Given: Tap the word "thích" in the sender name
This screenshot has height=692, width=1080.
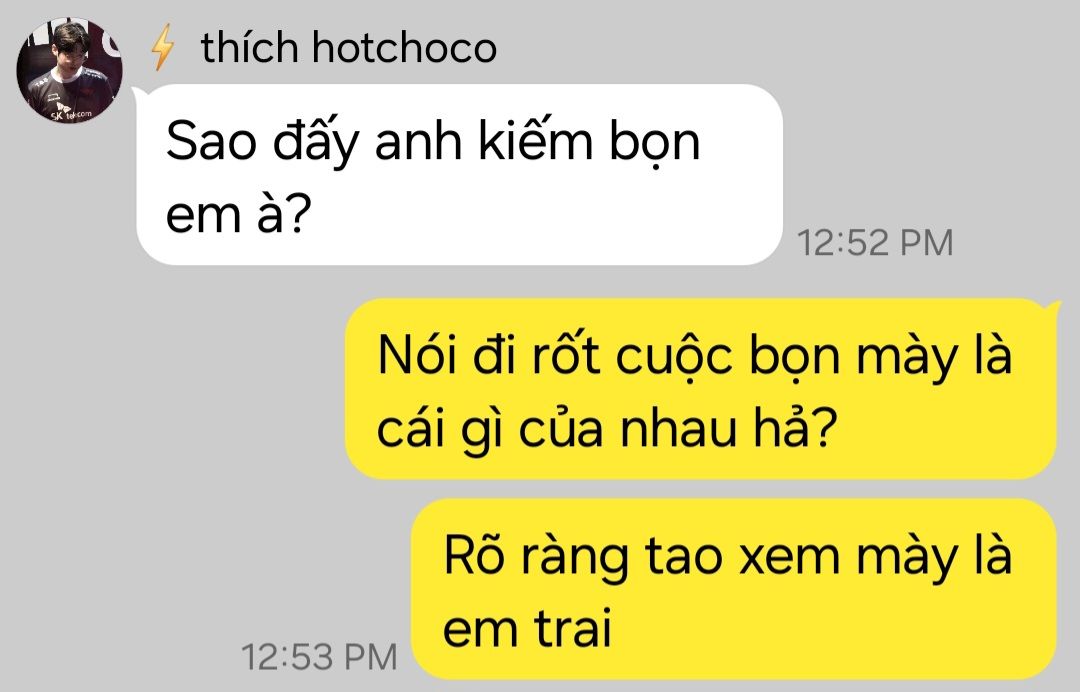Looking at the screenshot, I should pyautogui.click(x=250, y=48).
